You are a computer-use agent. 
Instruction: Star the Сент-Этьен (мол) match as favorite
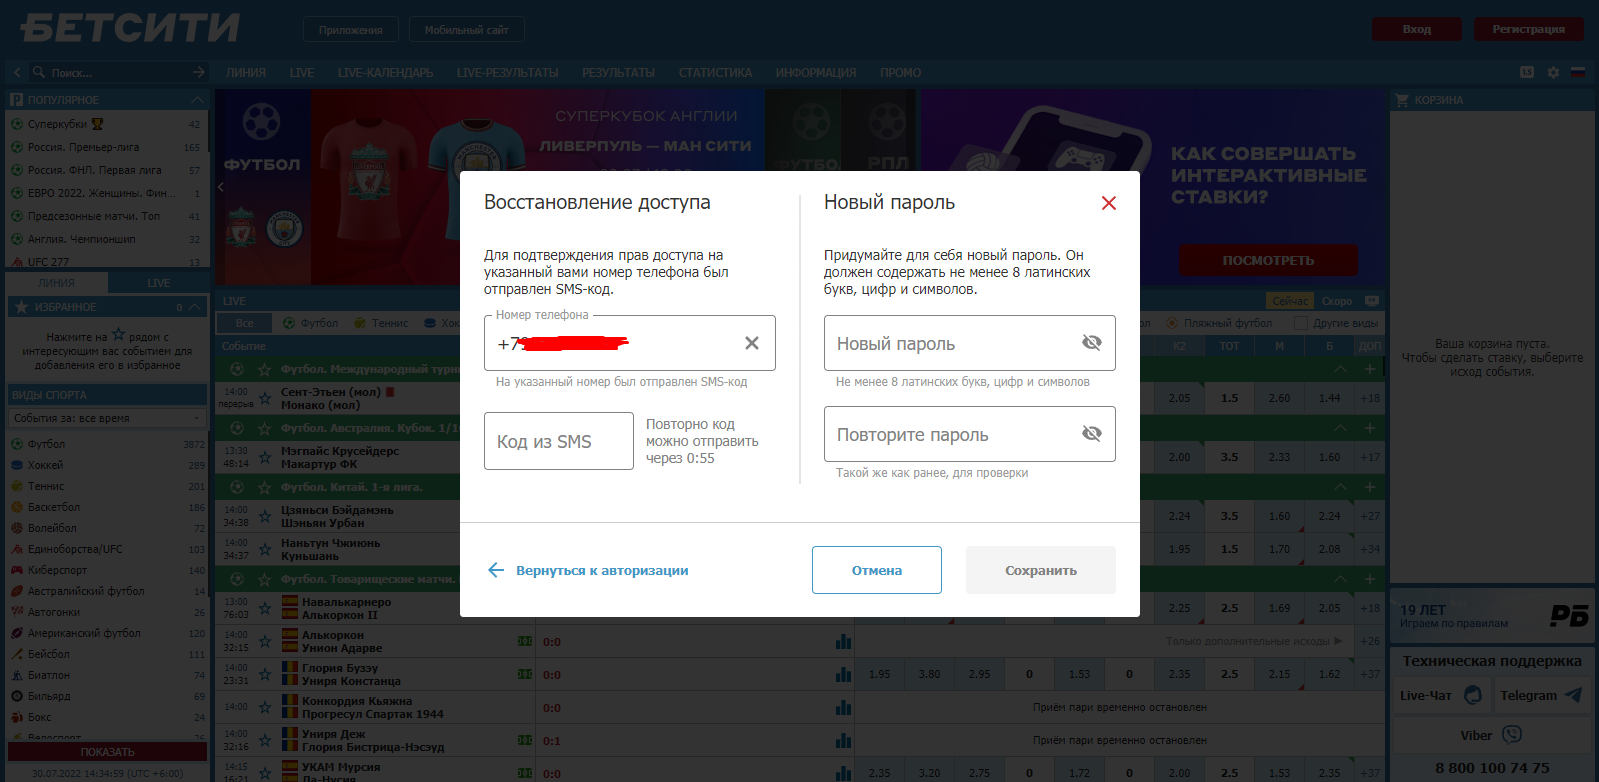coord(265,398)
